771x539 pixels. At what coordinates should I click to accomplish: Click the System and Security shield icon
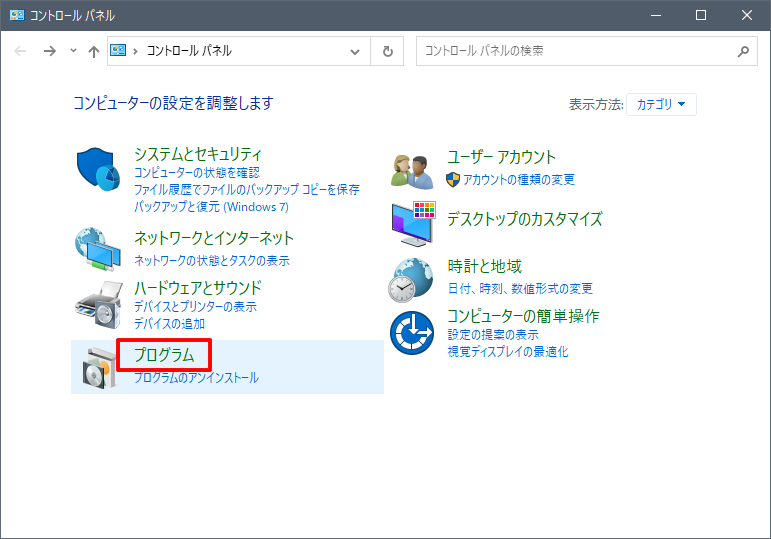tap(98, 169)
